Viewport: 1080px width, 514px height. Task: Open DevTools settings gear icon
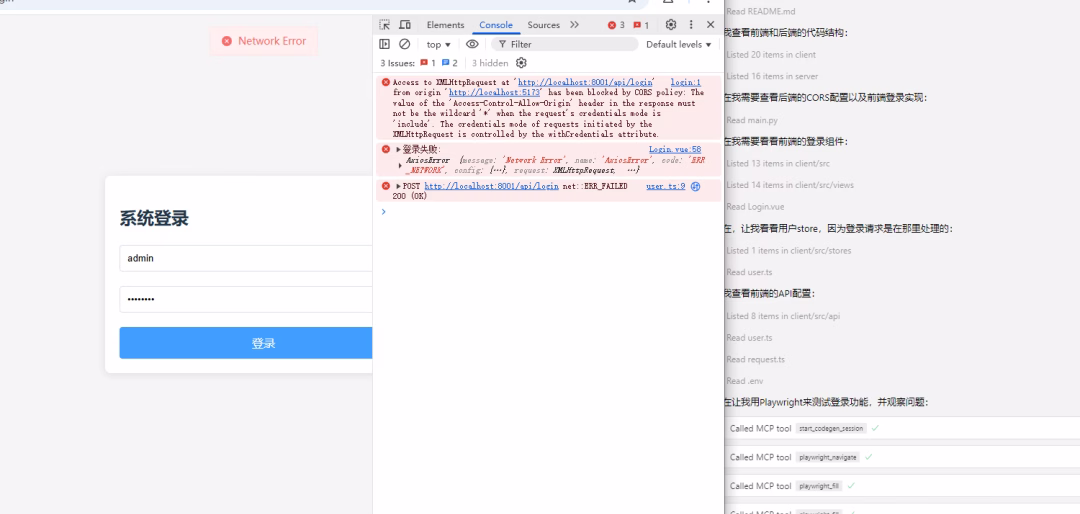pyautogui.click(x=671, y=25)
